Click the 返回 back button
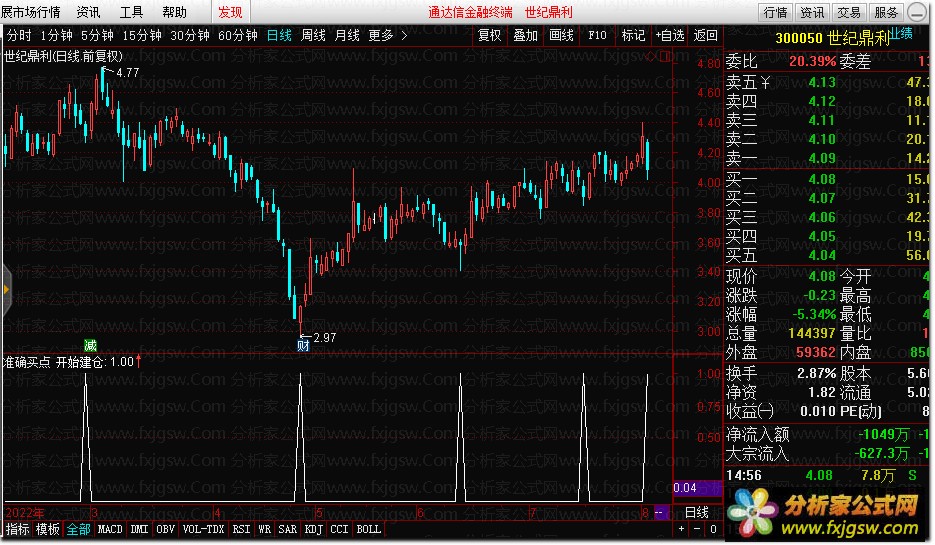 705,36
